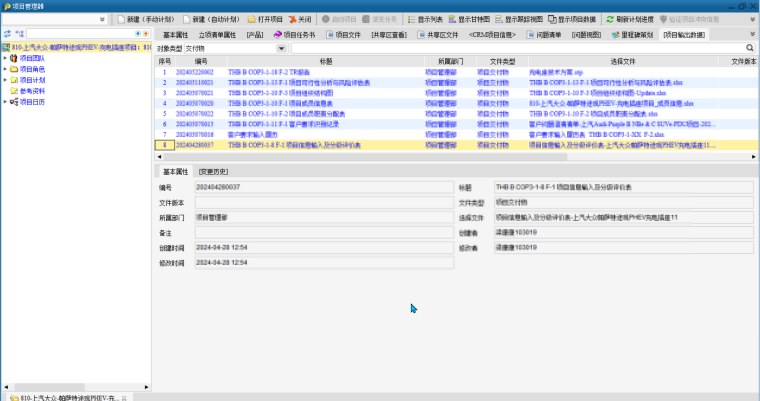The width and height of the screenshot is (760, 401).
Task: Expand the 项目日历 tree node
Action: pos(5,102)
